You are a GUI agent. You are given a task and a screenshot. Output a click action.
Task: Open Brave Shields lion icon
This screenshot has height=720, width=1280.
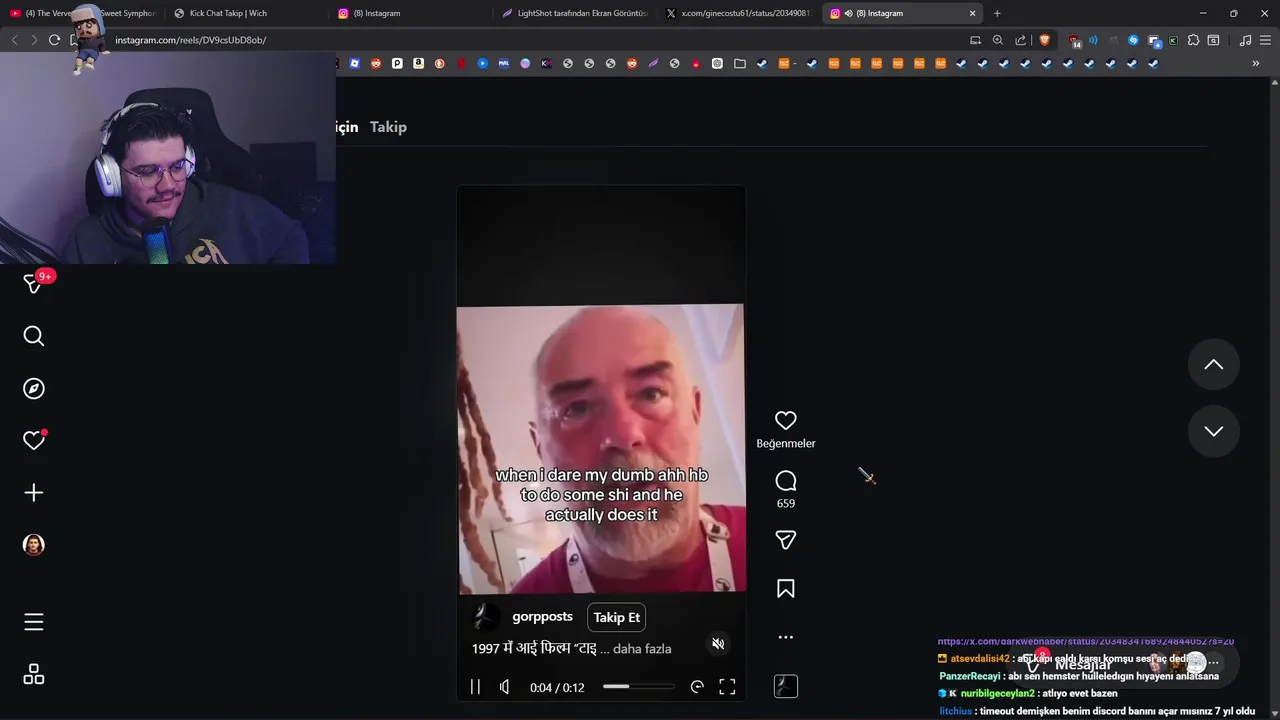(1045, 40)
